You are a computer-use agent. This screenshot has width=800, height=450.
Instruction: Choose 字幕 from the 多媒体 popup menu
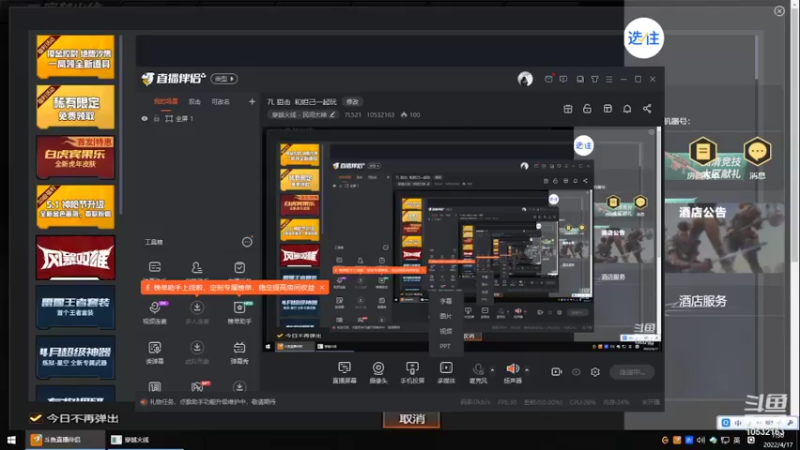point(445,302)
